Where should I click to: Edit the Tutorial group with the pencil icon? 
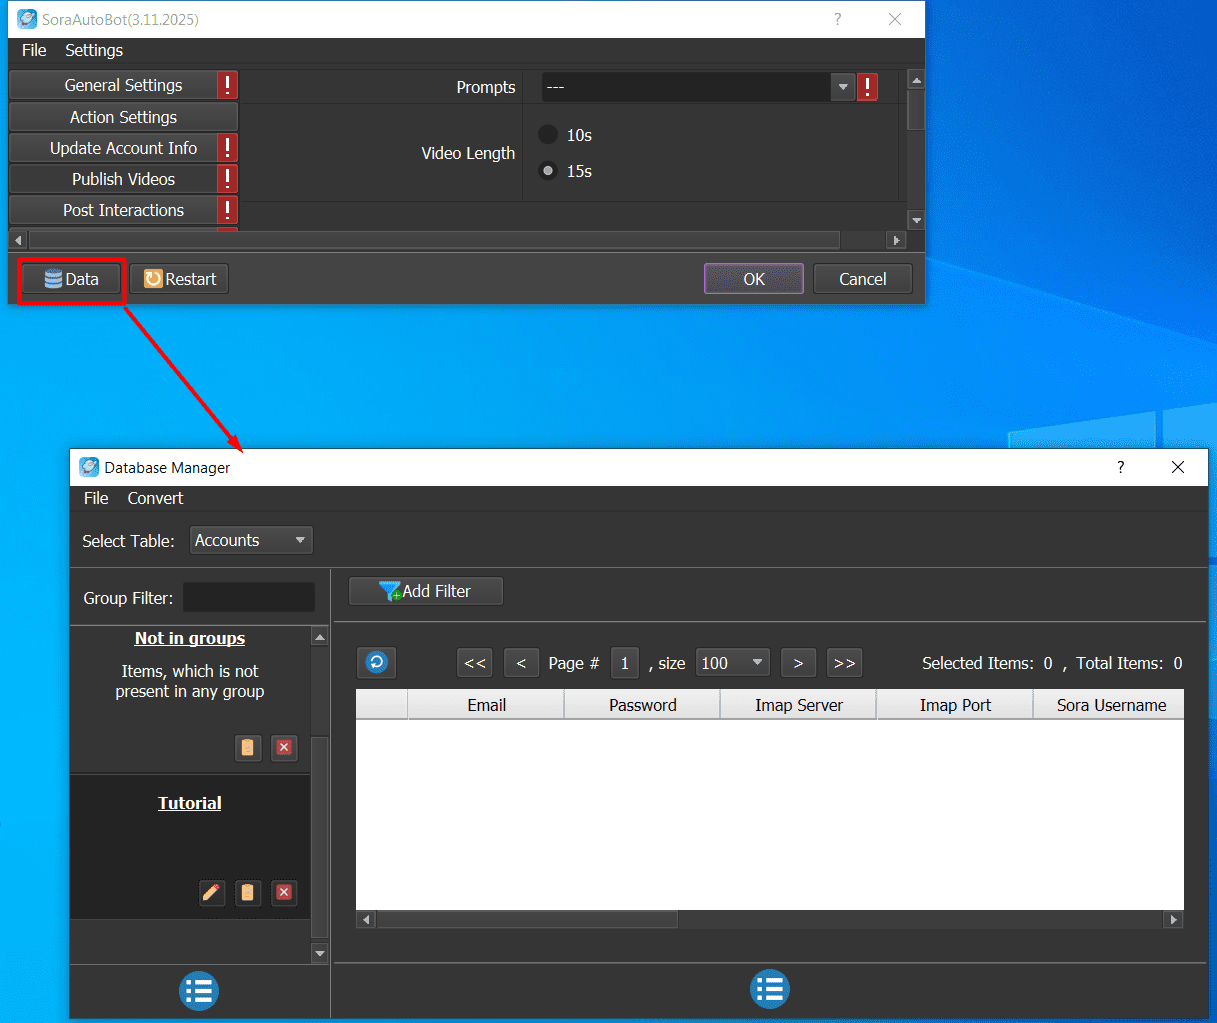pos(212,893)
